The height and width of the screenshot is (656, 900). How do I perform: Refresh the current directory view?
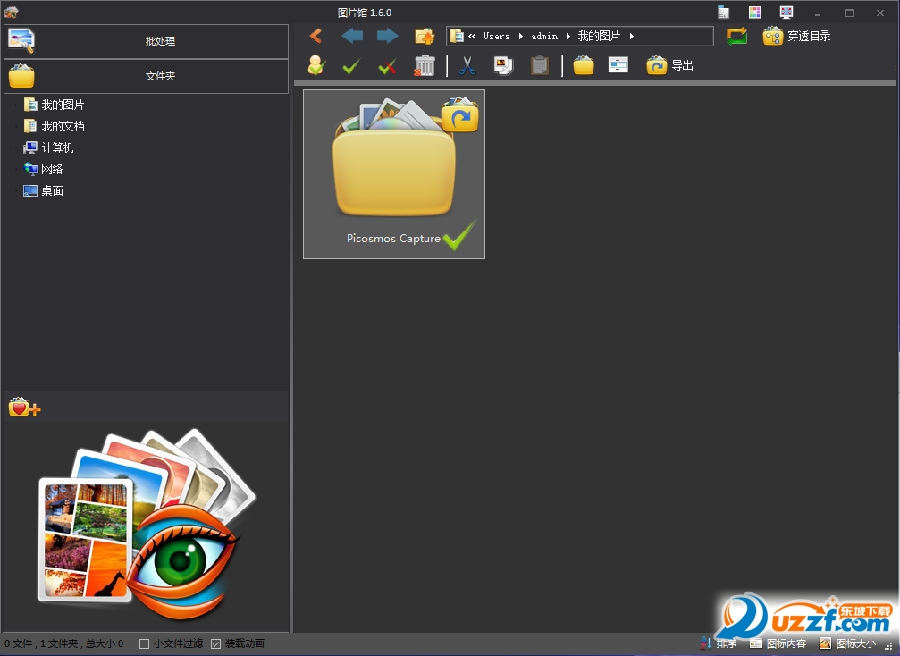point(737,36)
